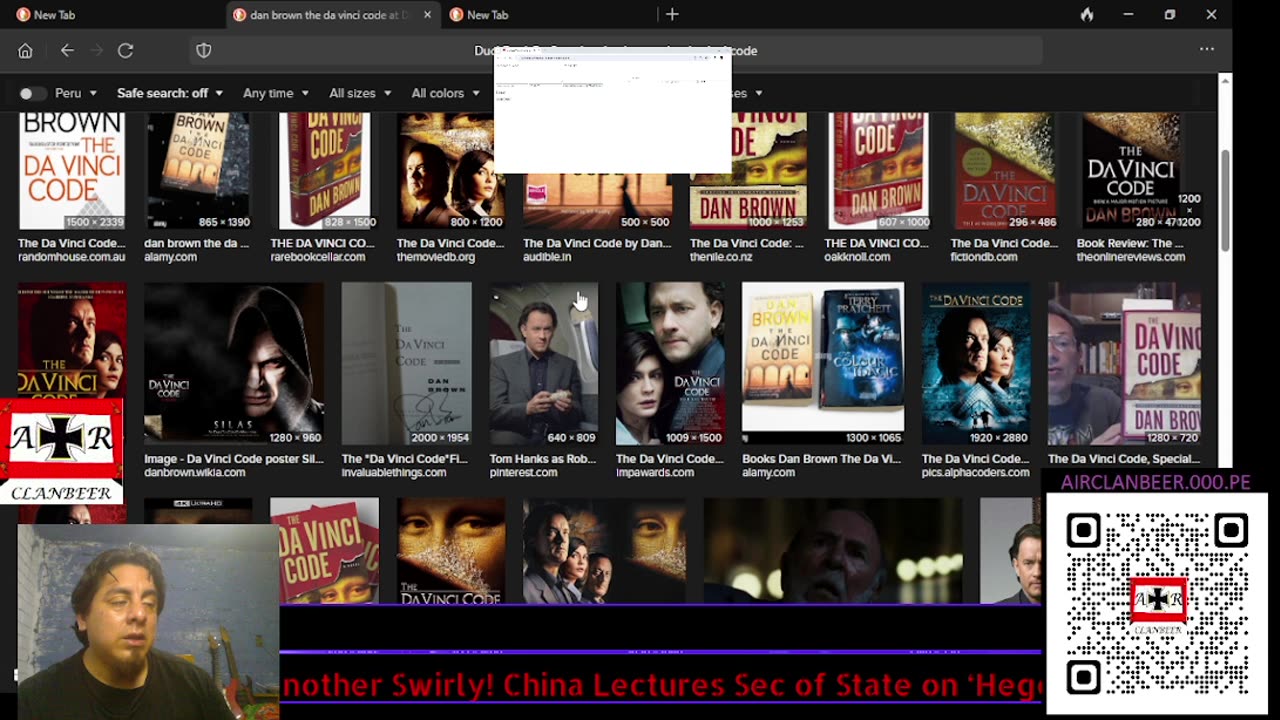1280x720 pixels.
Task: Open impawards.com movie poster image
Action: coord(670,363)
